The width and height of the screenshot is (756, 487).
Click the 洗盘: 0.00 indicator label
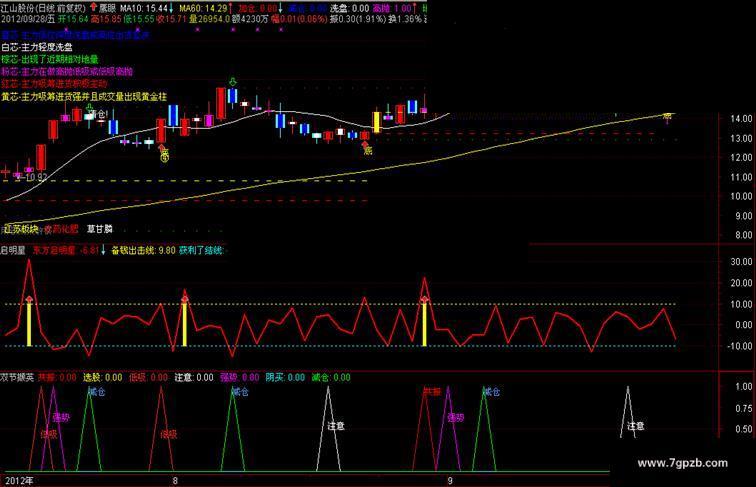pyautogui.click(x=350, y=8)
